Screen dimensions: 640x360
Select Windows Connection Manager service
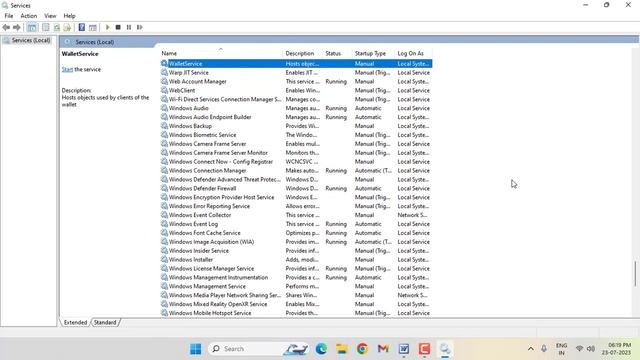pyautogui.click(x=296, y=171)
